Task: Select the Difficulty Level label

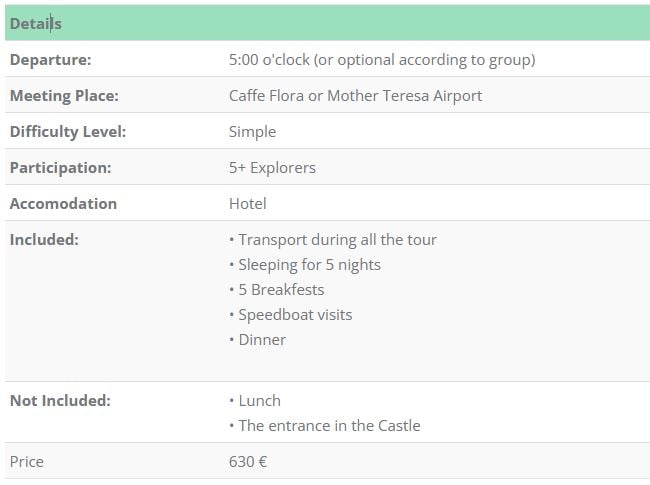Action: pos(68,132)
